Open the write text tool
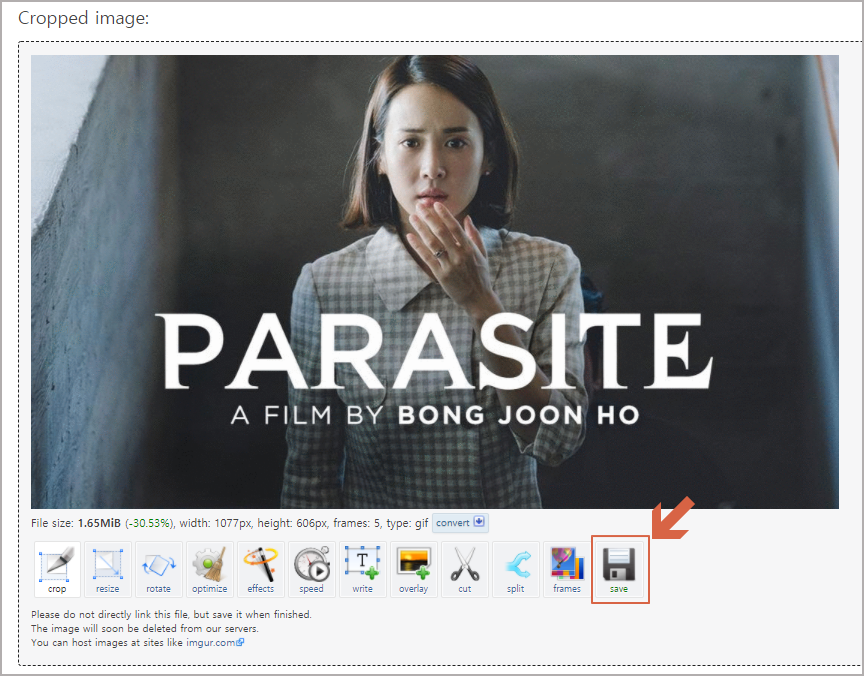 coord(363,569)
